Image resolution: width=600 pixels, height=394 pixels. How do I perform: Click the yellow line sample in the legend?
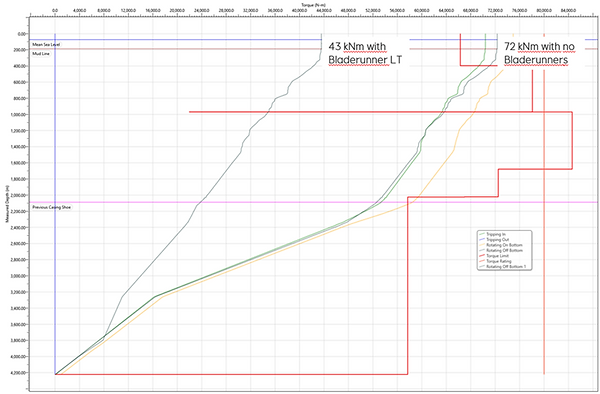pos(482,244)
